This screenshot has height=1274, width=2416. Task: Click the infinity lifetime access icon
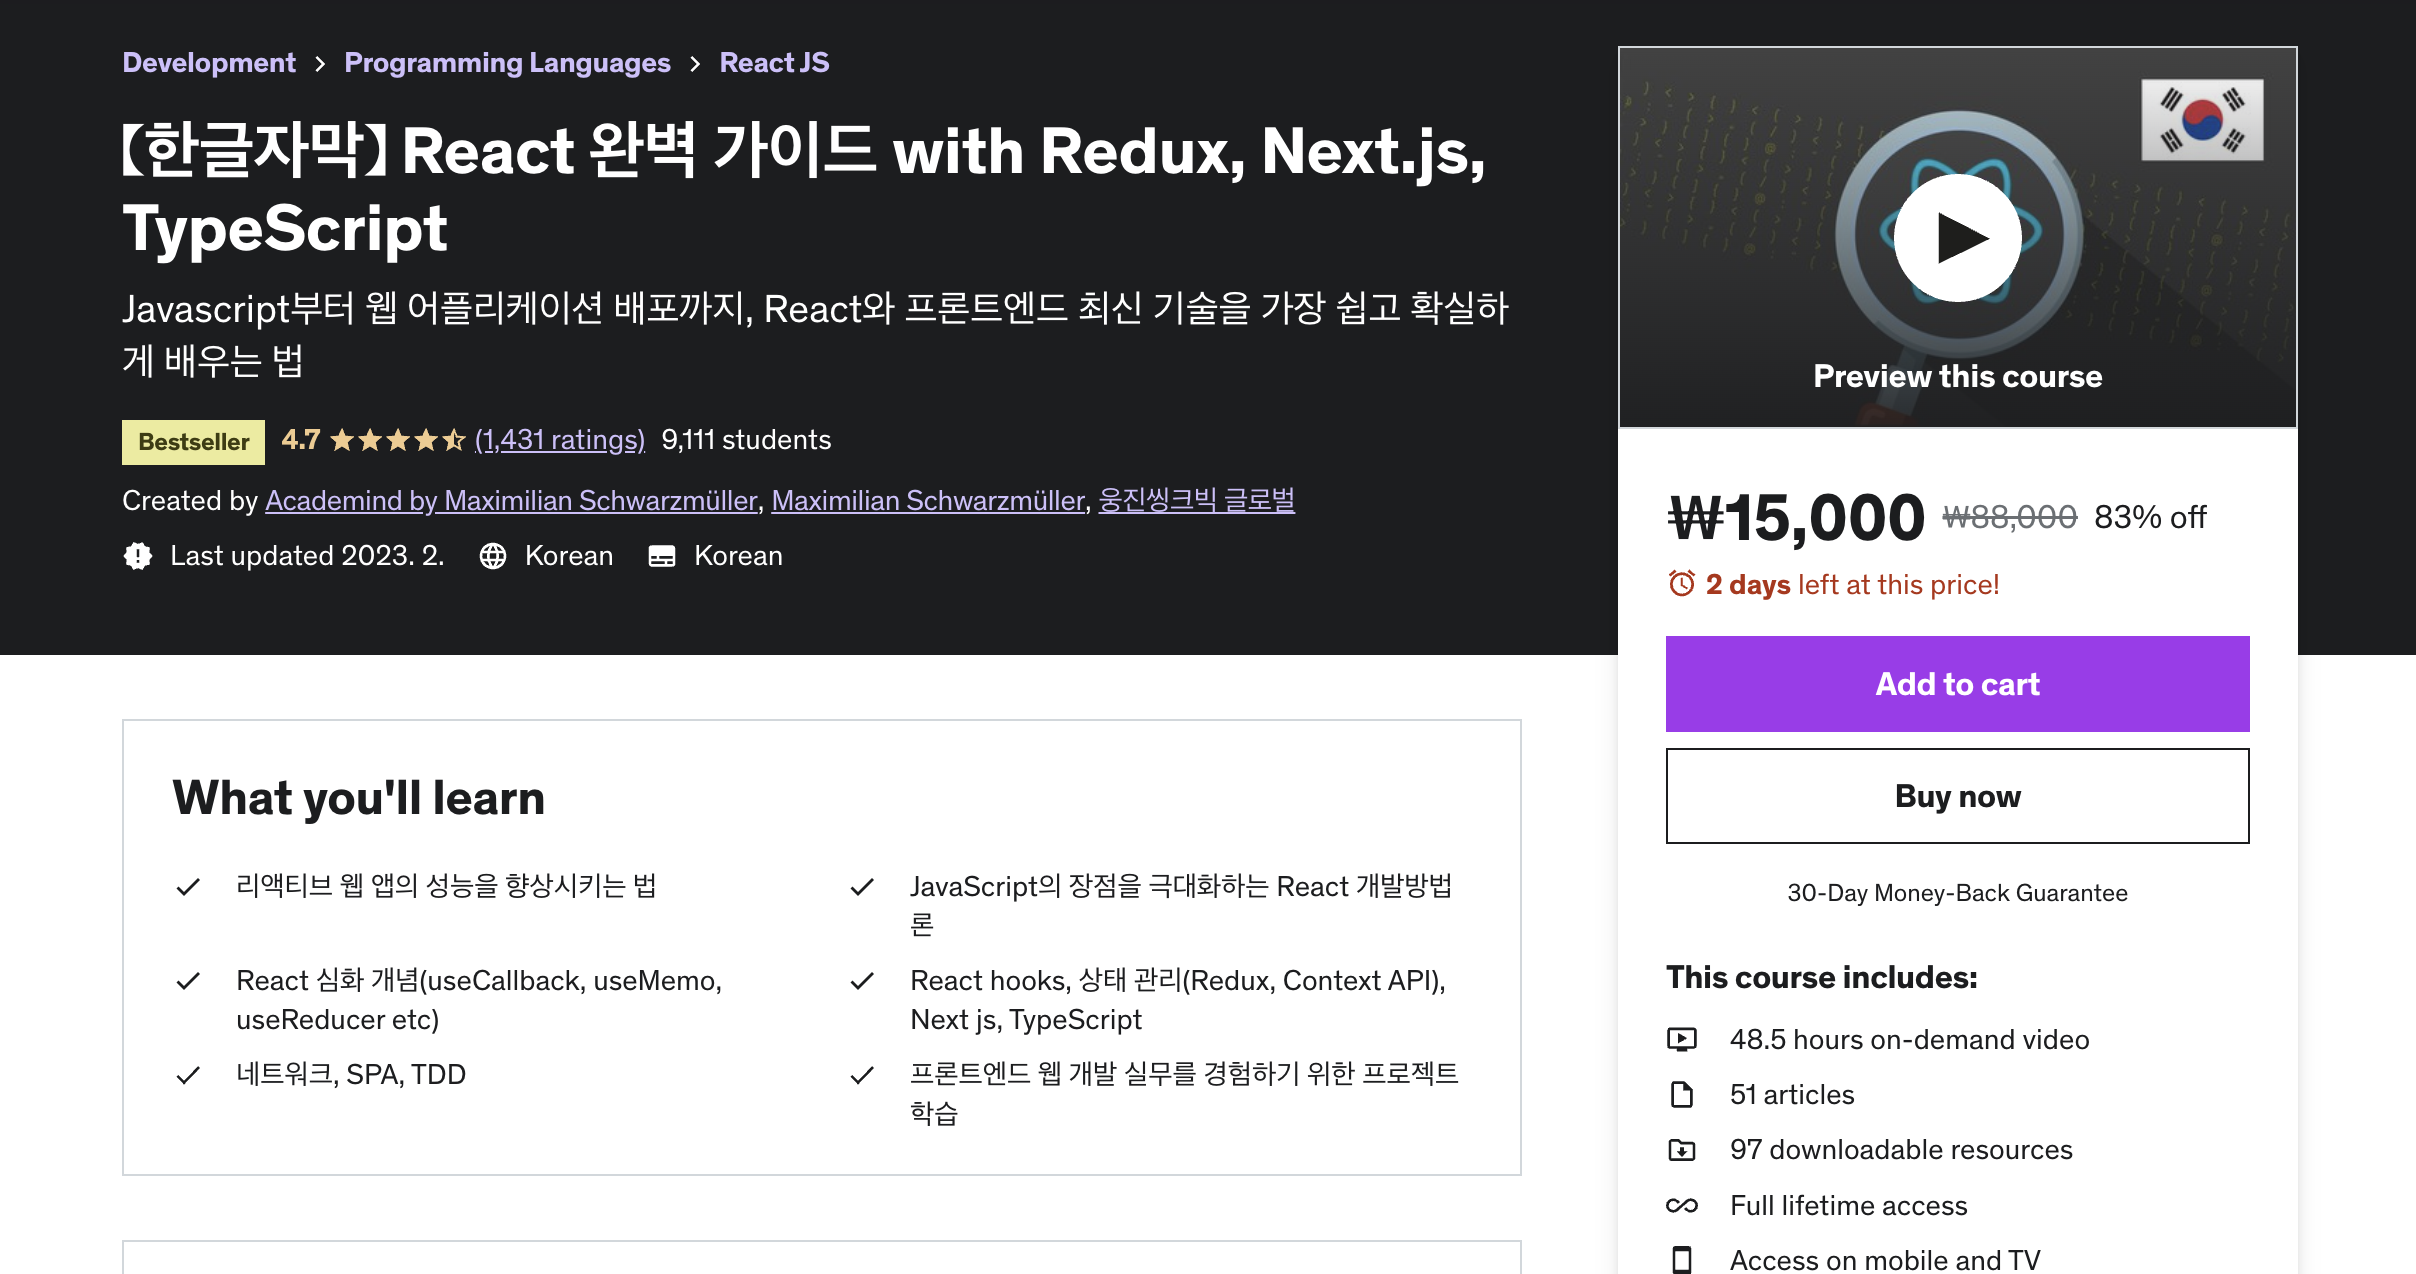coord(1682,1206)
